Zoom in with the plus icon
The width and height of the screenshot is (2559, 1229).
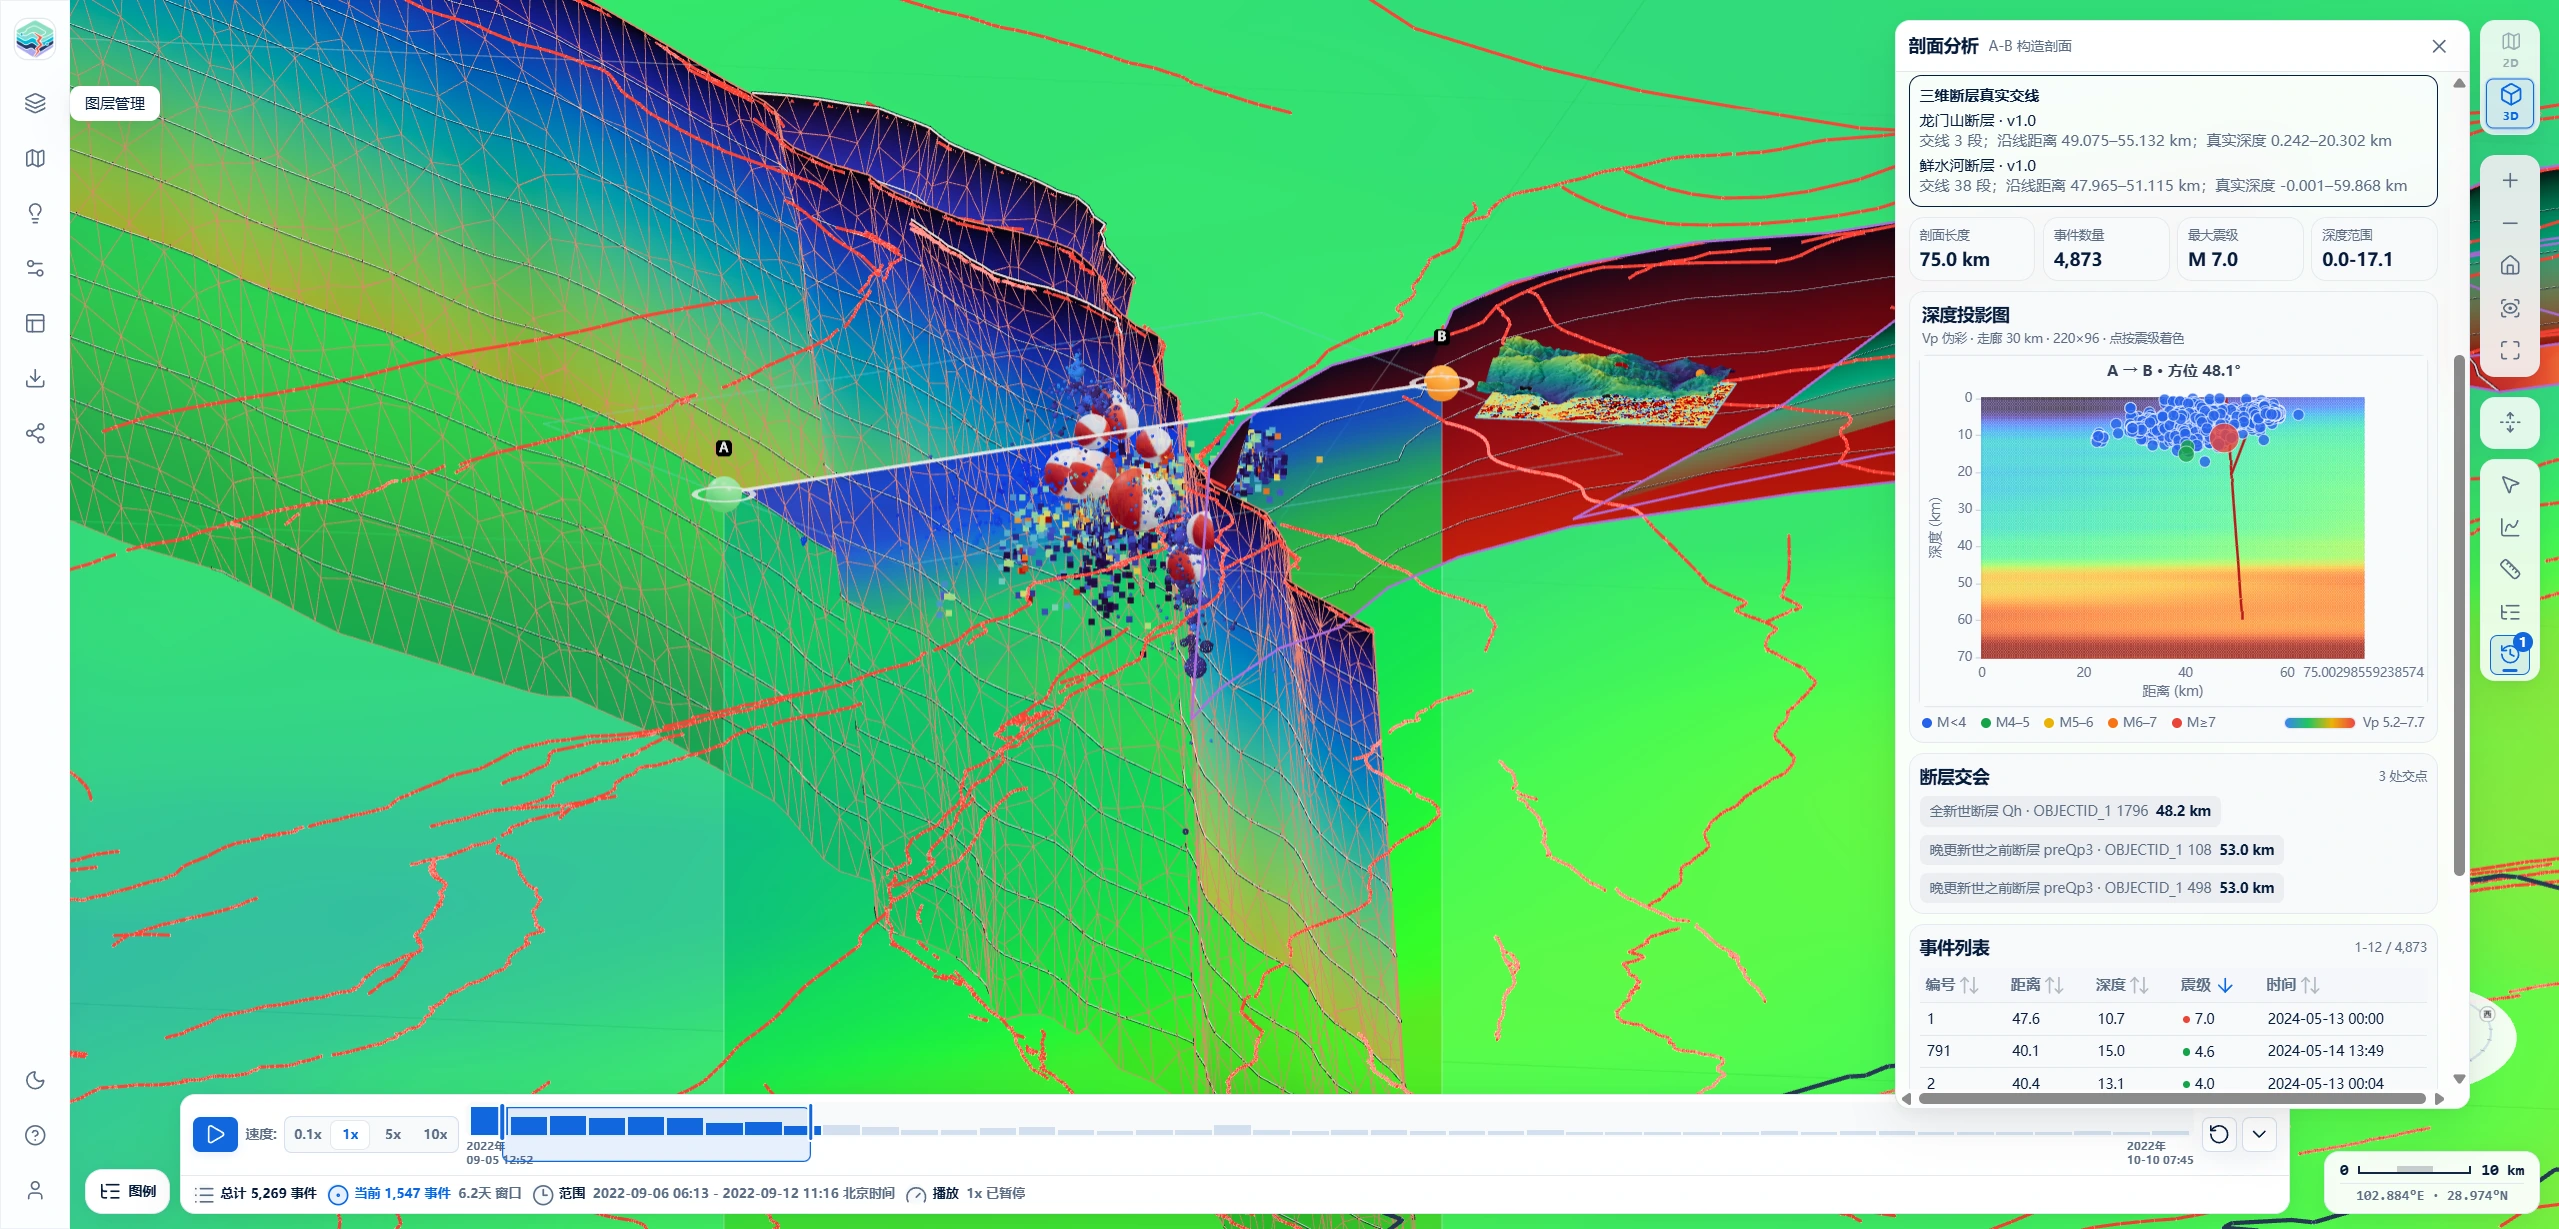(2510, 180)
